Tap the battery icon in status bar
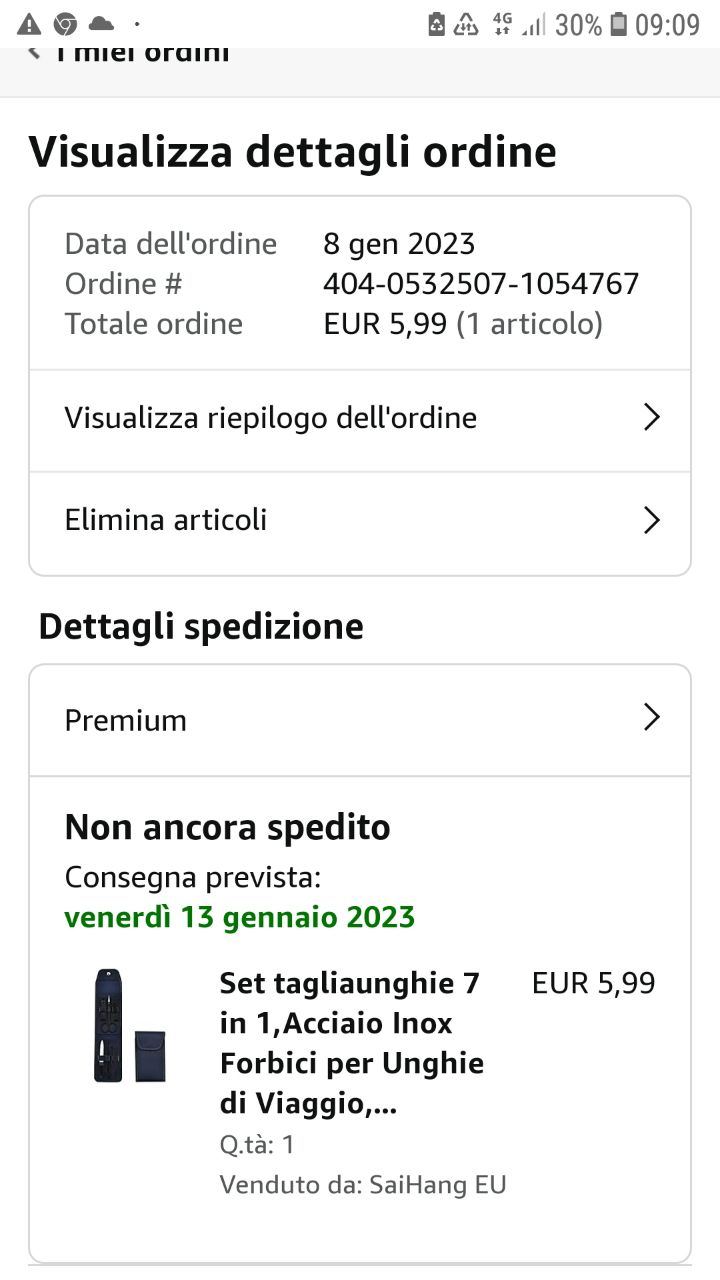Image resolution: width=720 pixels, height=1280 pixels. (x=619, y=24)
